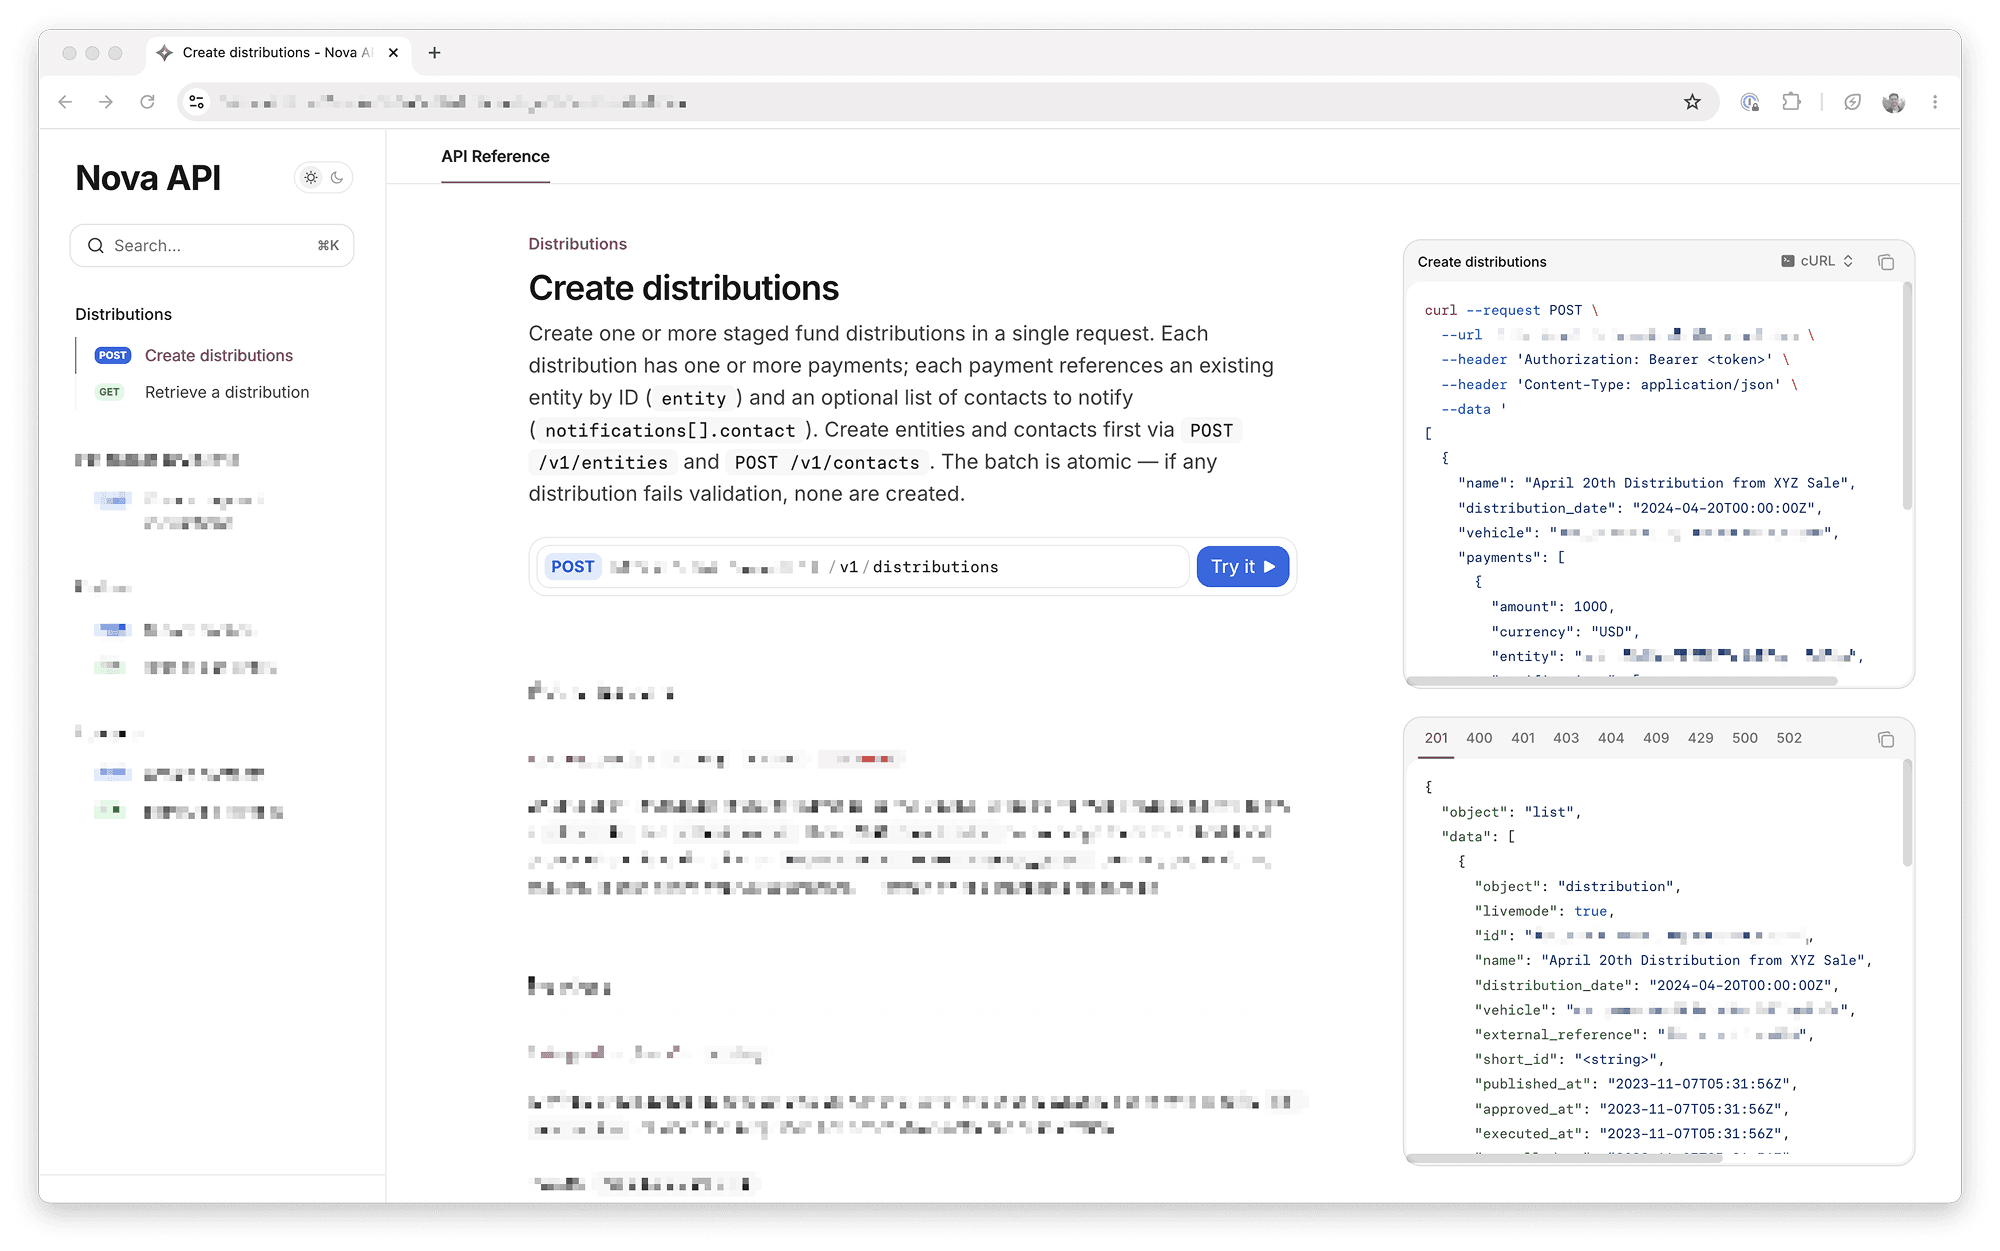This screenshot has width=2000, height=1251.
Task: Select the 429 response tab
Action: [1701, 739]
